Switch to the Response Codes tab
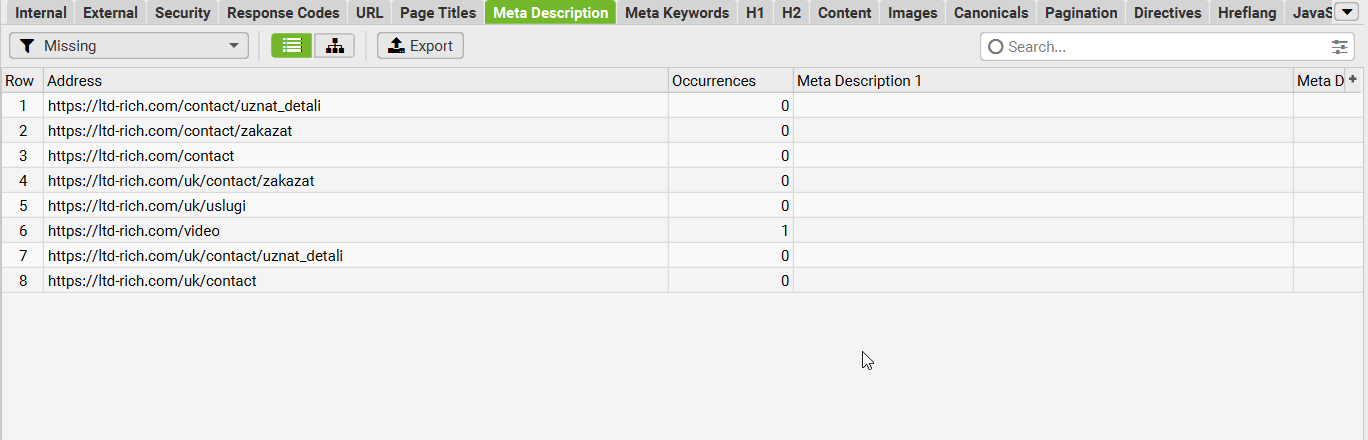1368x440 pixels. click(283, 13)
